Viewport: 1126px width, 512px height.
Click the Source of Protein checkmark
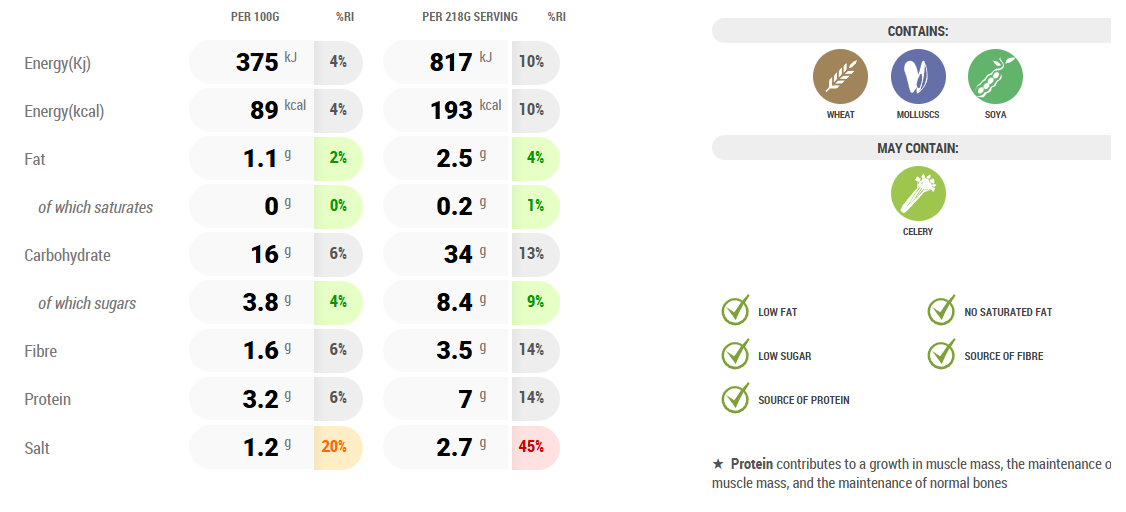736,399
